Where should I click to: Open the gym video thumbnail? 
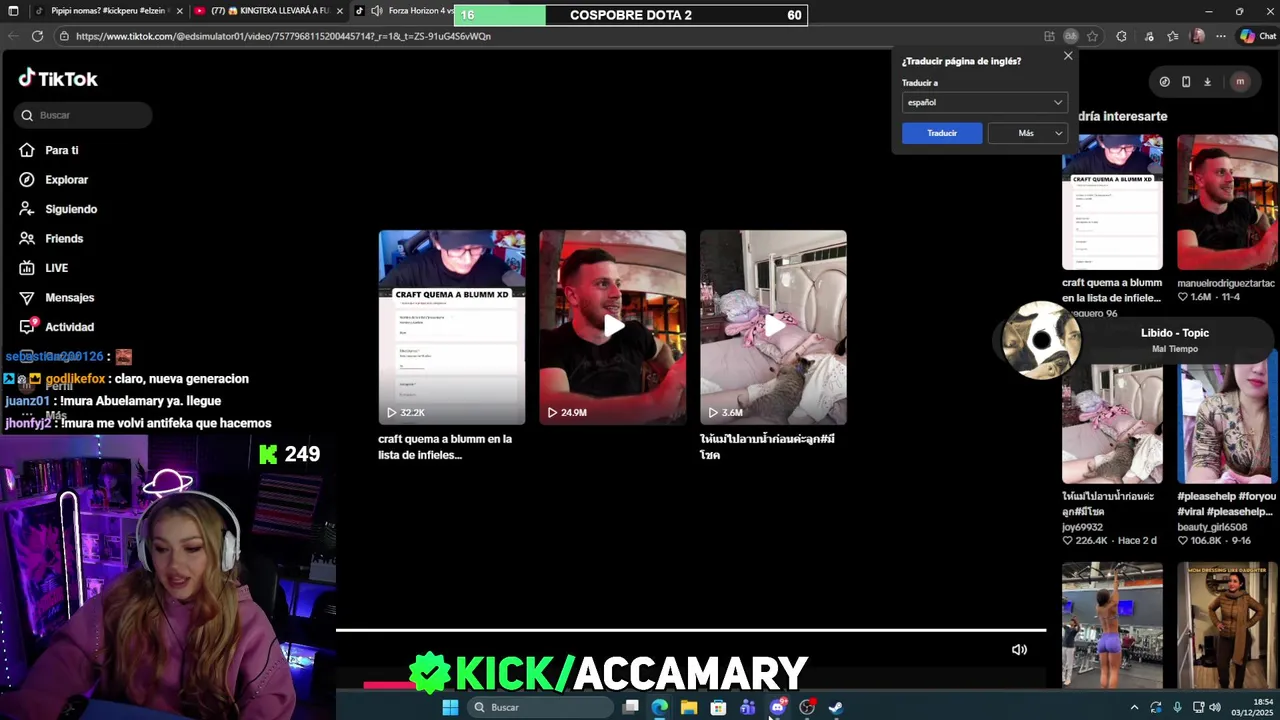[1112, 625]
